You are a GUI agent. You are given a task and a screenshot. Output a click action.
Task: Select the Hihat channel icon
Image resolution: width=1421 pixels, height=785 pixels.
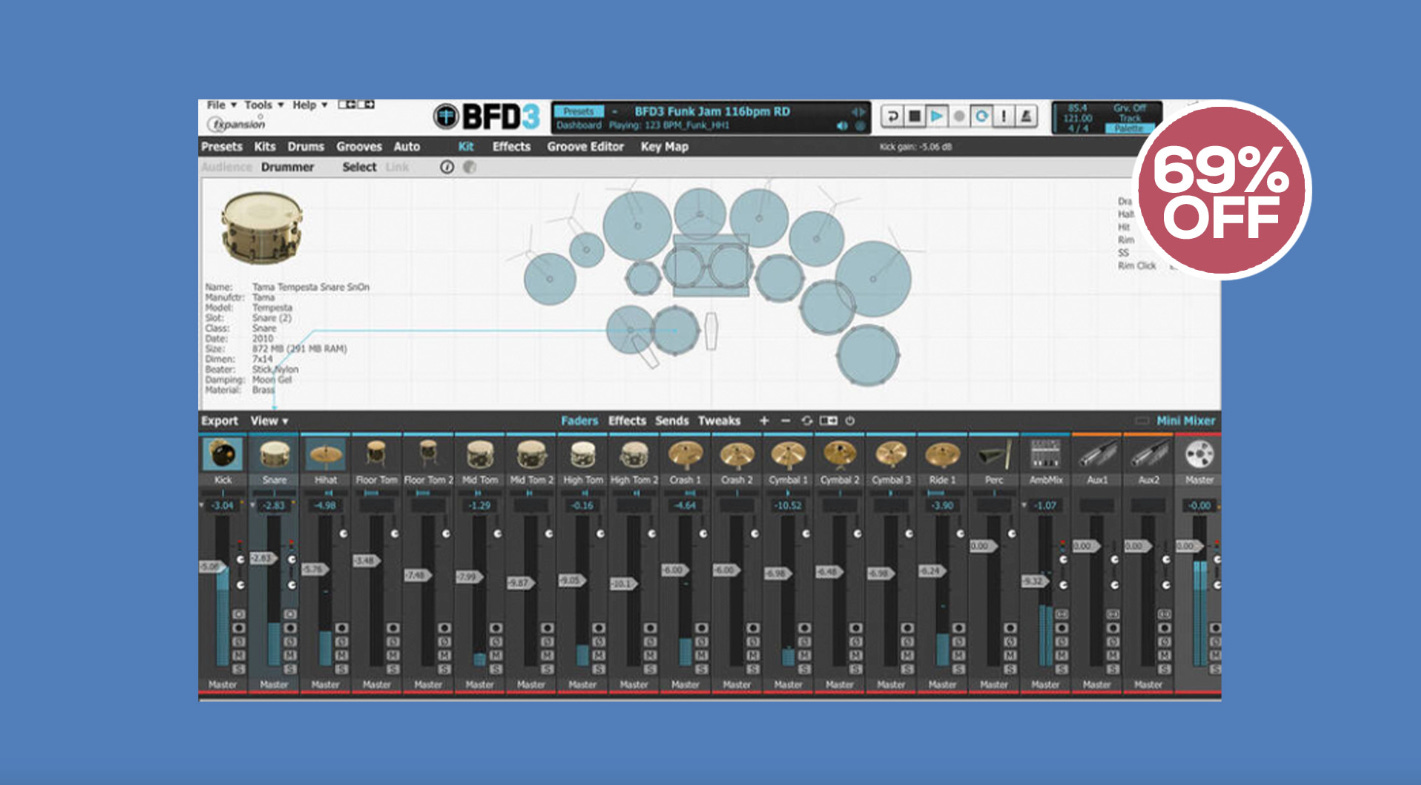click(x=325, y=455)
